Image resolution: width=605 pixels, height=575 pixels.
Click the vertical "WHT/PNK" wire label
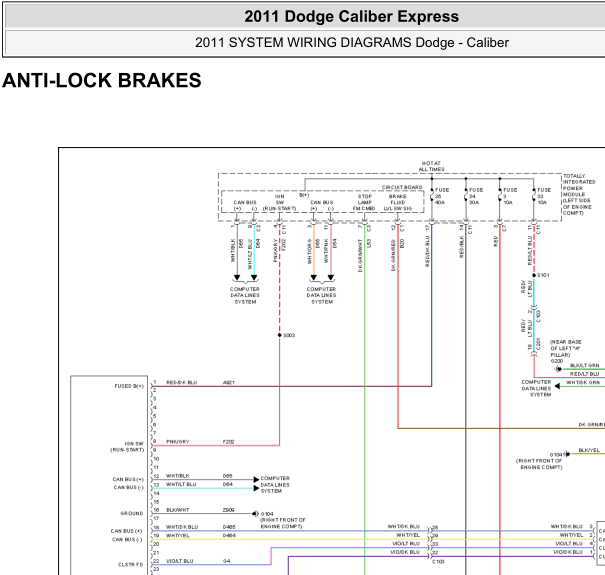point(326,251)
